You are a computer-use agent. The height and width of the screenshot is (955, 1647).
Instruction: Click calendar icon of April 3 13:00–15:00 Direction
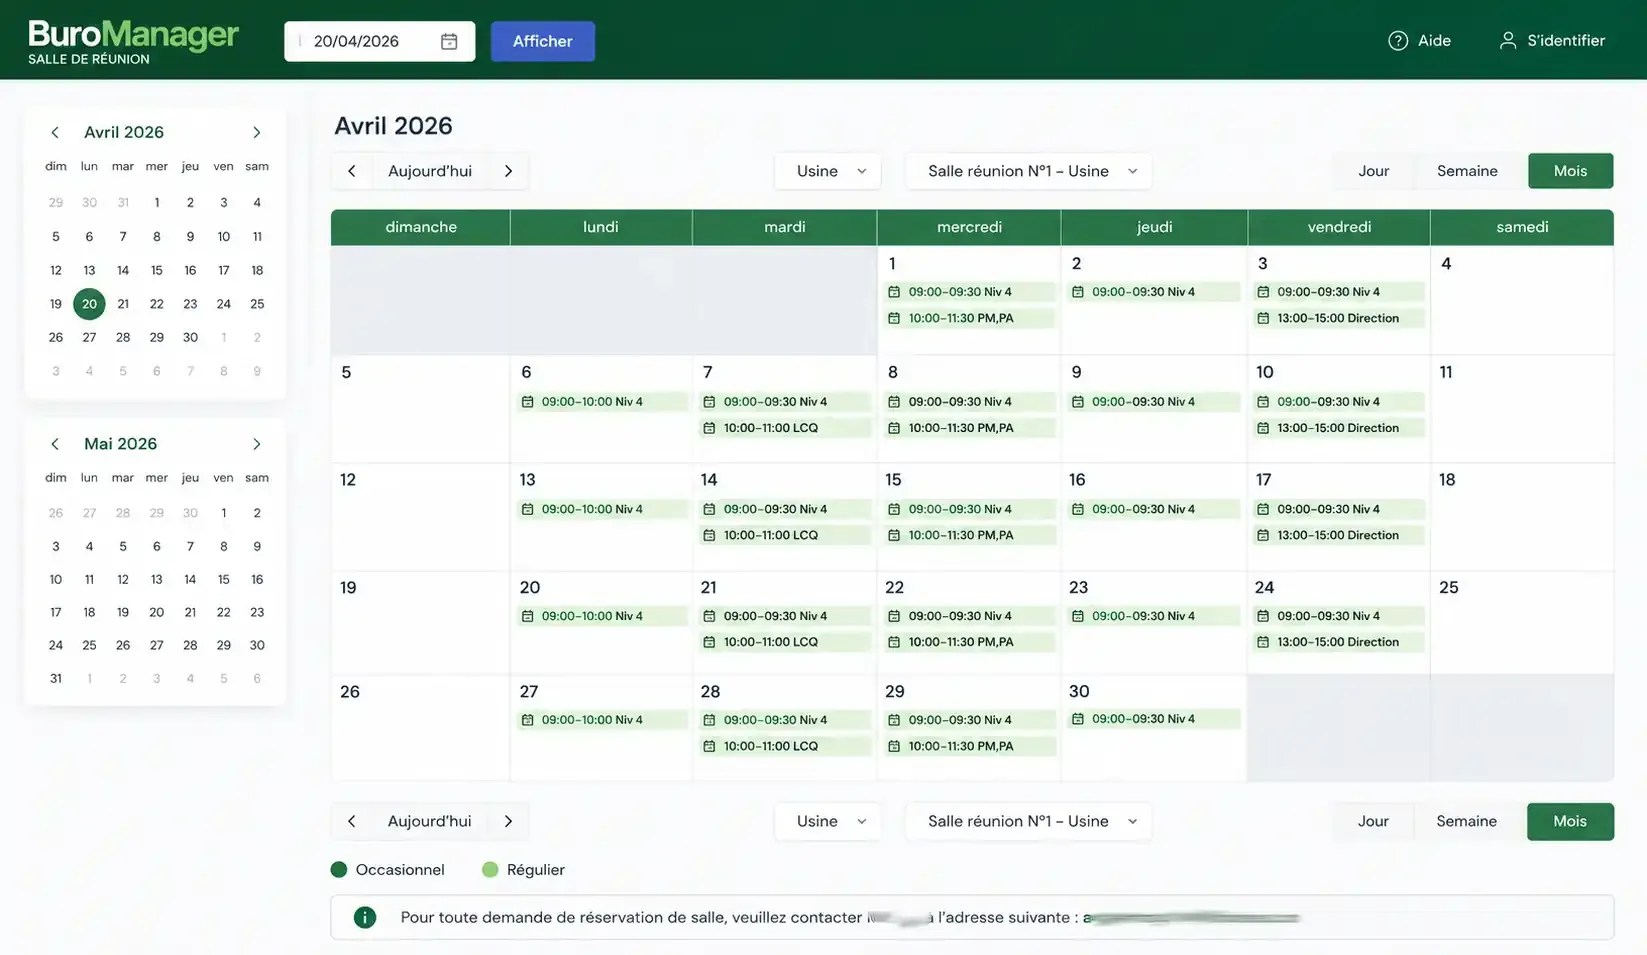[x=1263, y=318]
